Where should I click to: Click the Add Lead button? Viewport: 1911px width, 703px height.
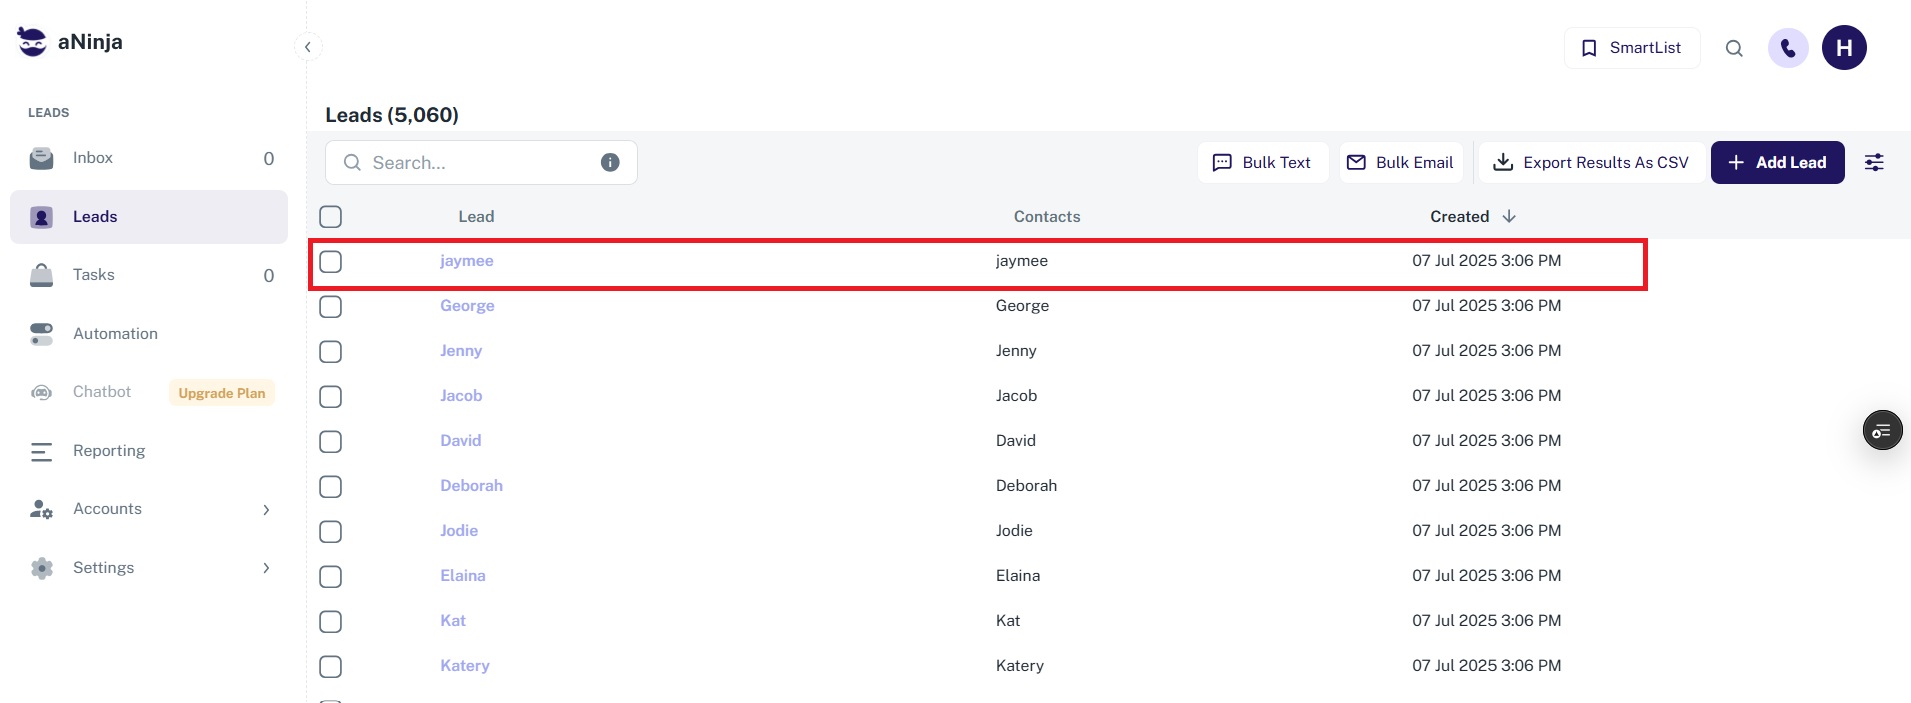(1777, 163)
